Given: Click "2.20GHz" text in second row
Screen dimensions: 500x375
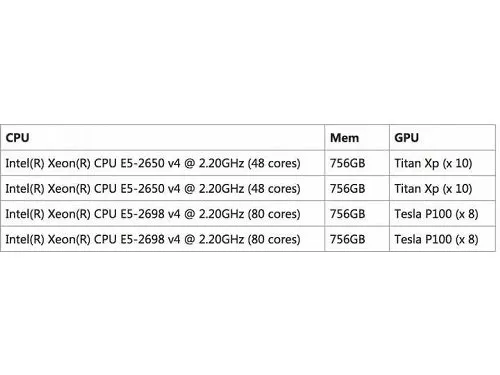Looking at the screenshot, I should coord(221,189).
